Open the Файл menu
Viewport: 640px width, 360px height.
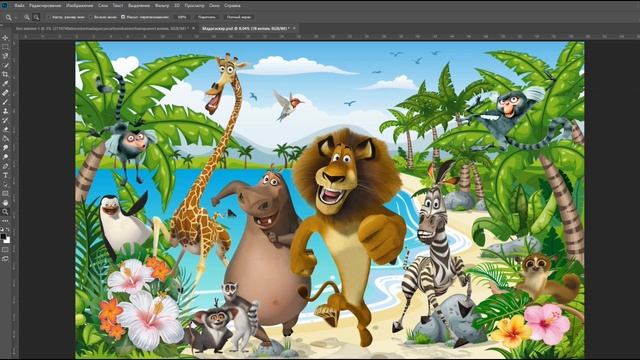coord(19,6)
